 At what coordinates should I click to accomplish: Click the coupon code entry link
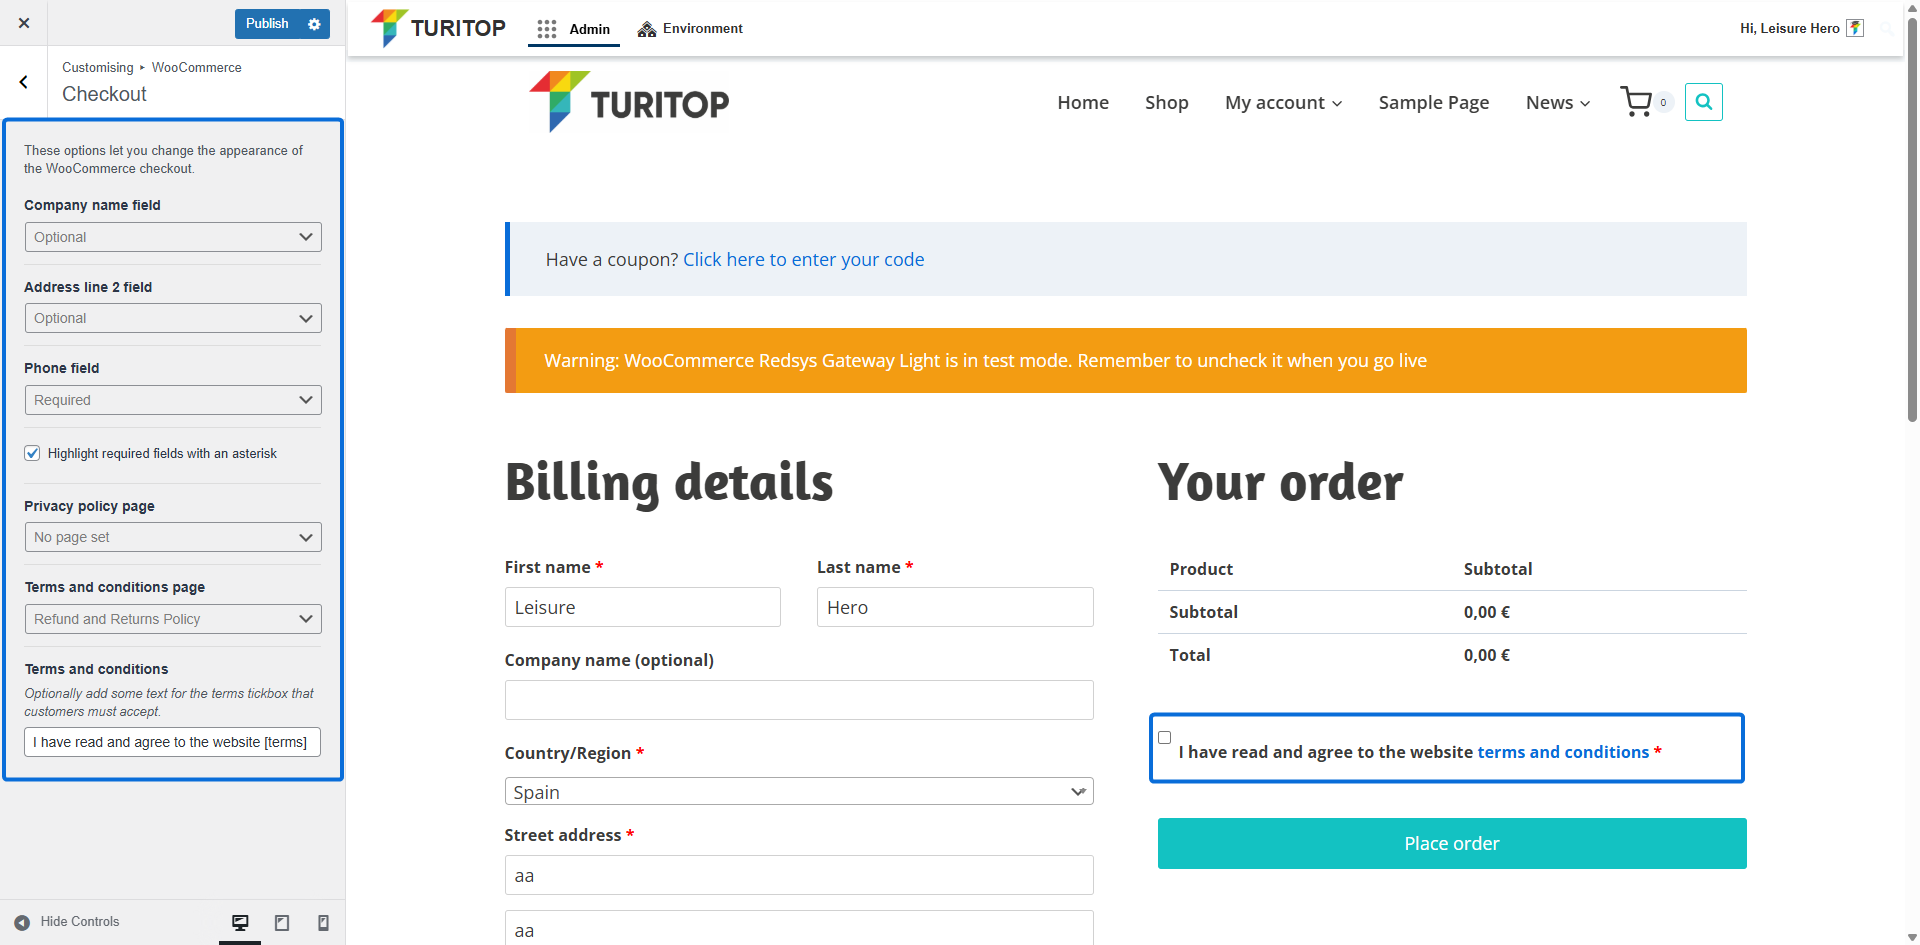coord(803,260)
